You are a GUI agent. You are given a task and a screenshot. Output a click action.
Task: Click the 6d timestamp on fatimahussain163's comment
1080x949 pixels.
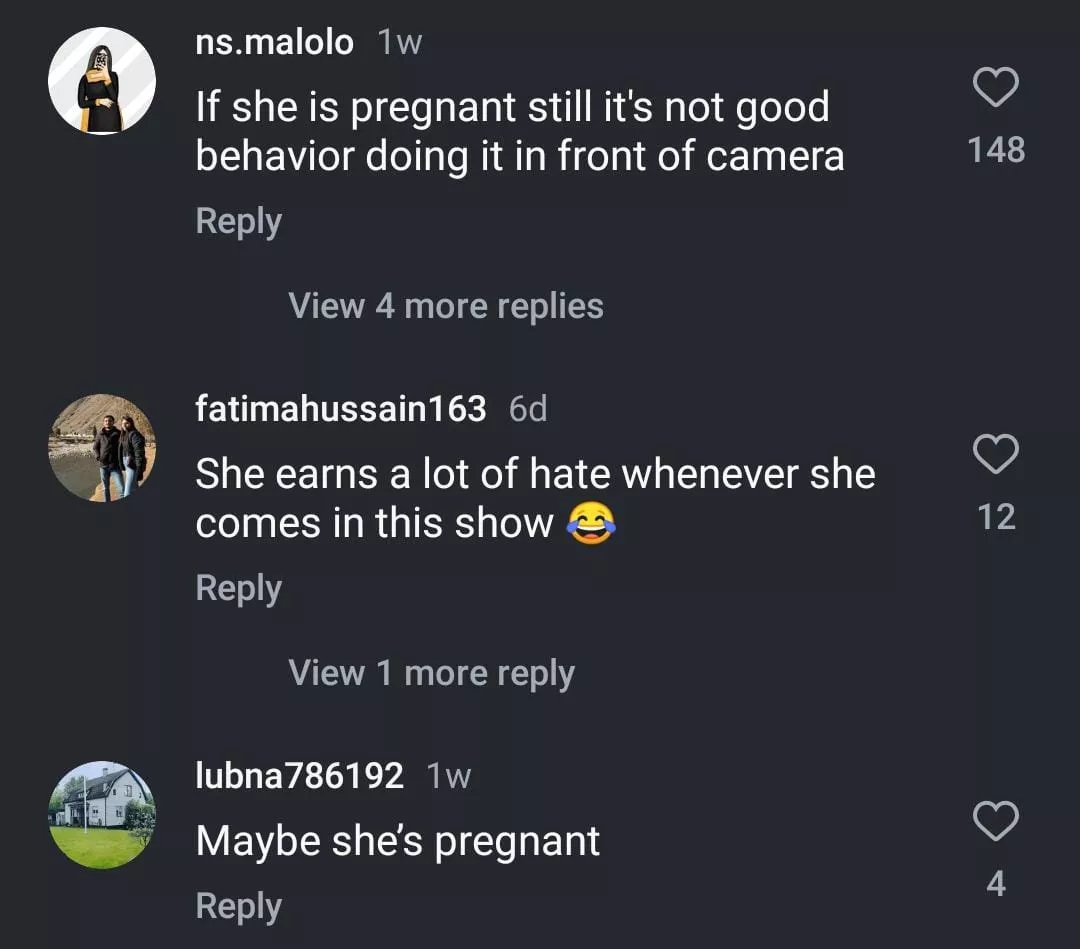528,409
